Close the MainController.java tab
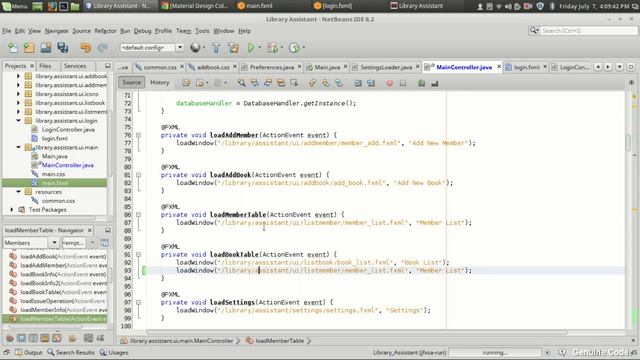The height and width of the screenshot is (360, 640). pyautogui.click(x=499, y=67)
